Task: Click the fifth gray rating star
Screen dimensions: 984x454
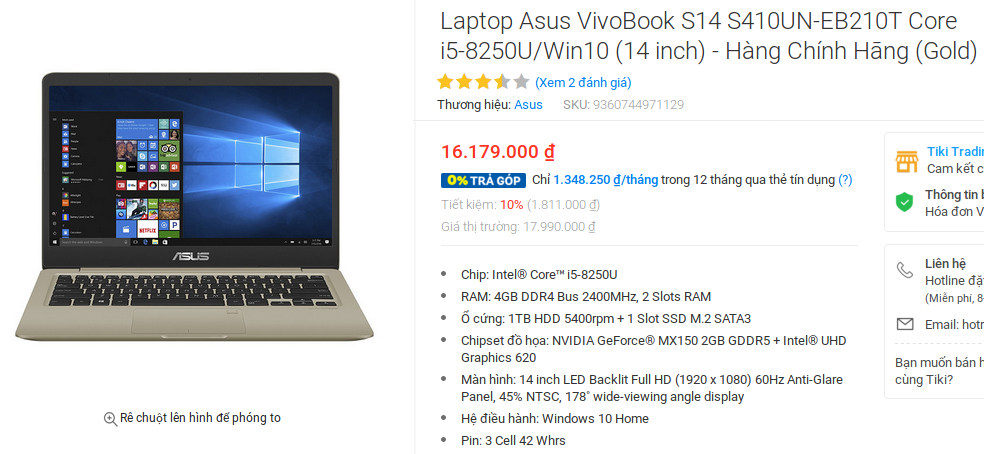Action: (x=521, y=82)
